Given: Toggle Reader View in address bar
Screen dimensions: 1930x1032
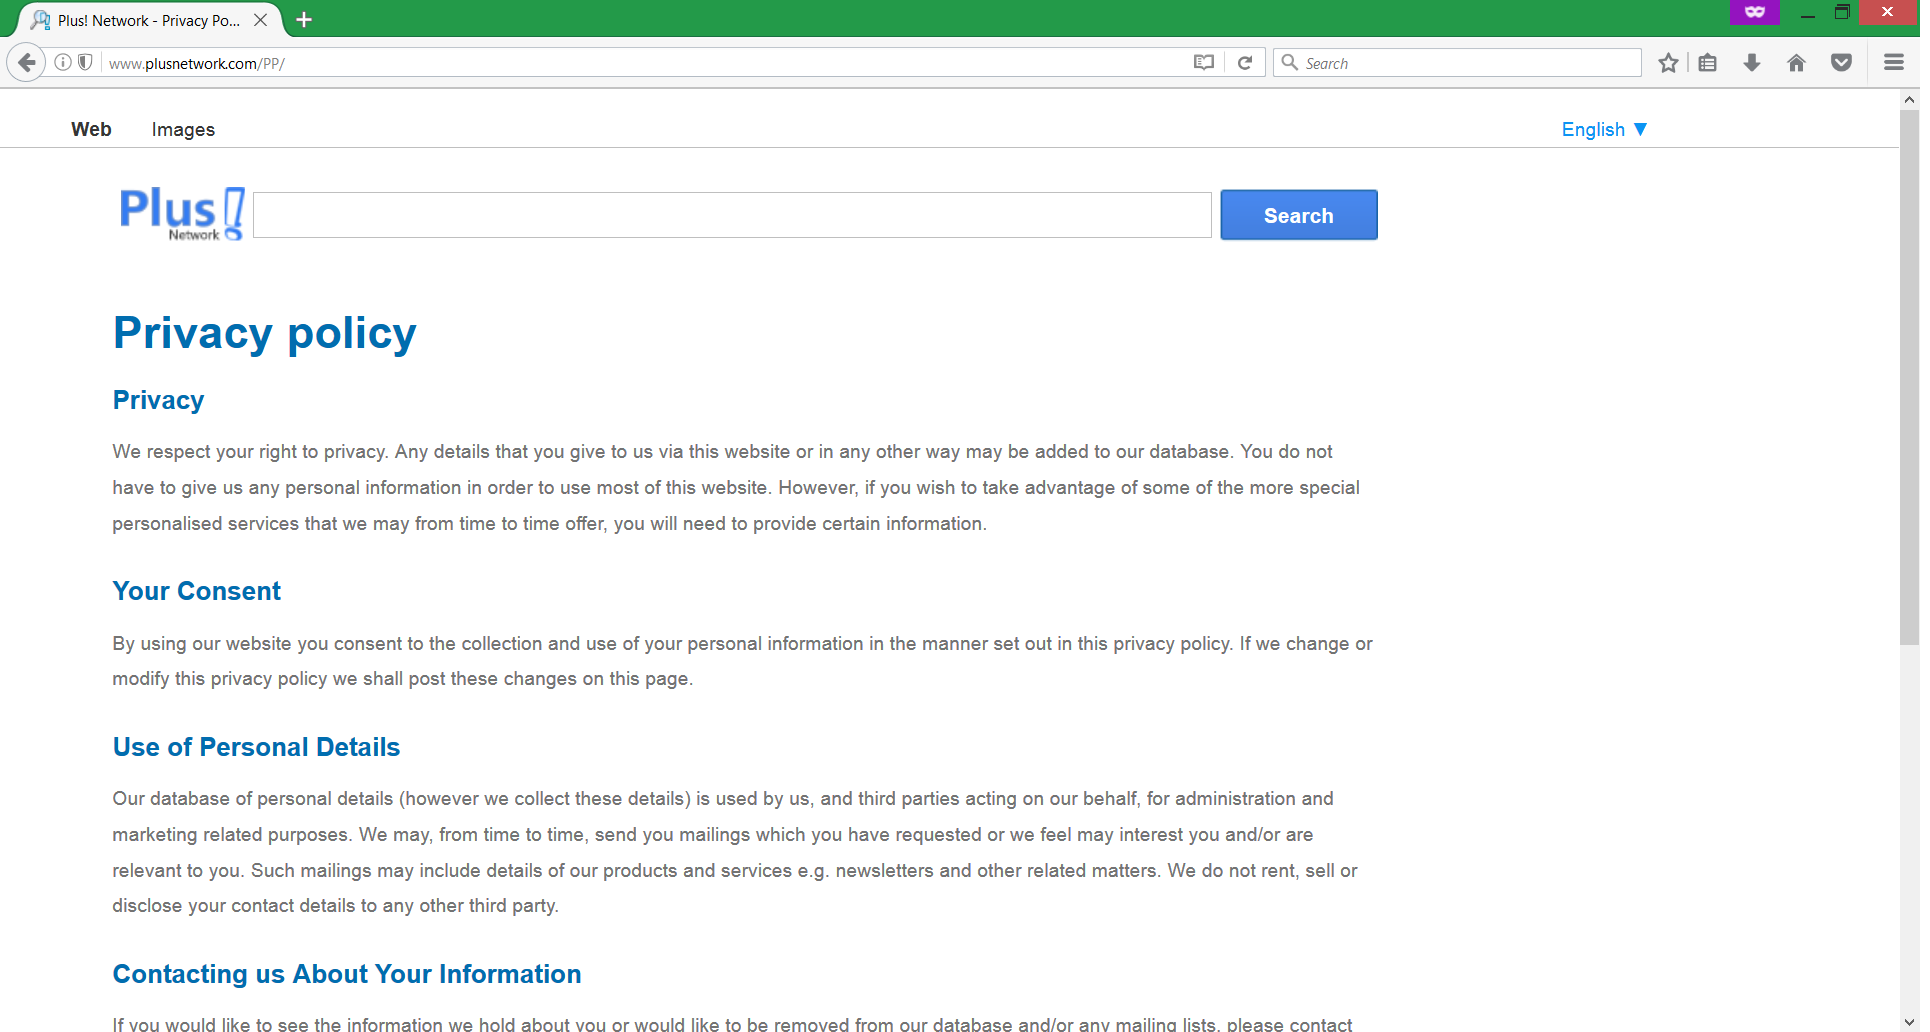Looking at the screenshot, I should click(x=1203, y=63).
